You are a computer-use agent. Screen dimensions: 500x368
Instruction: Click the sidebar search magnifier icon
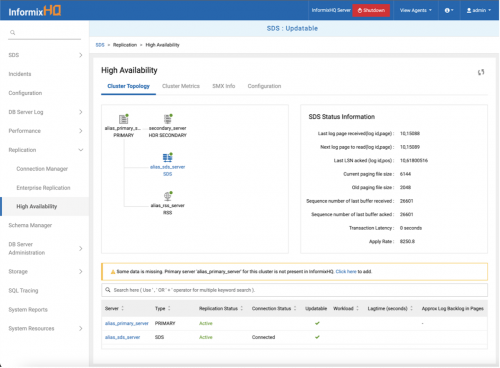click(x=13, y=33)
